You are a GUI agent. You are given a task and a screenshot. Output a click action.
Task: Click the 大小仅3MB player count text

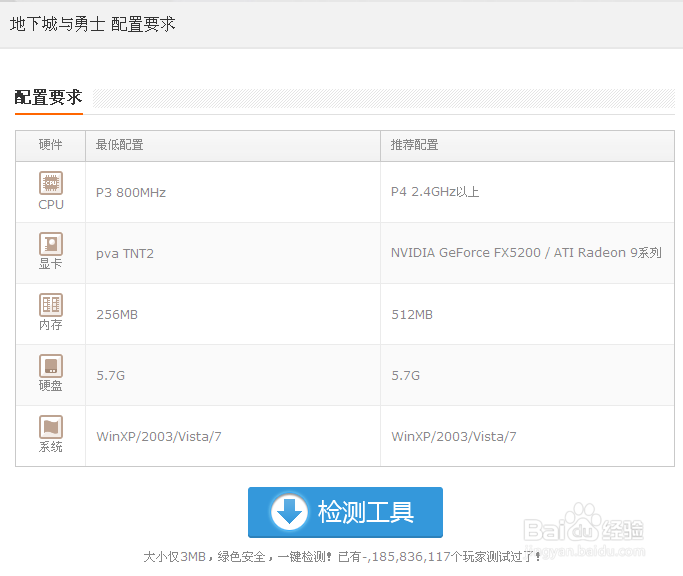point(342,557)
